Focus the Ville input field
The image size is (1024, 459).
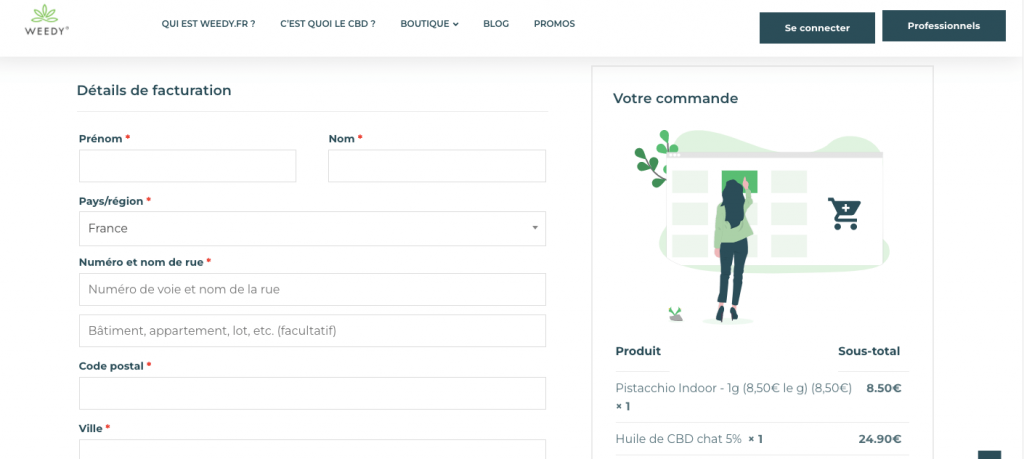tap(312, 449)
